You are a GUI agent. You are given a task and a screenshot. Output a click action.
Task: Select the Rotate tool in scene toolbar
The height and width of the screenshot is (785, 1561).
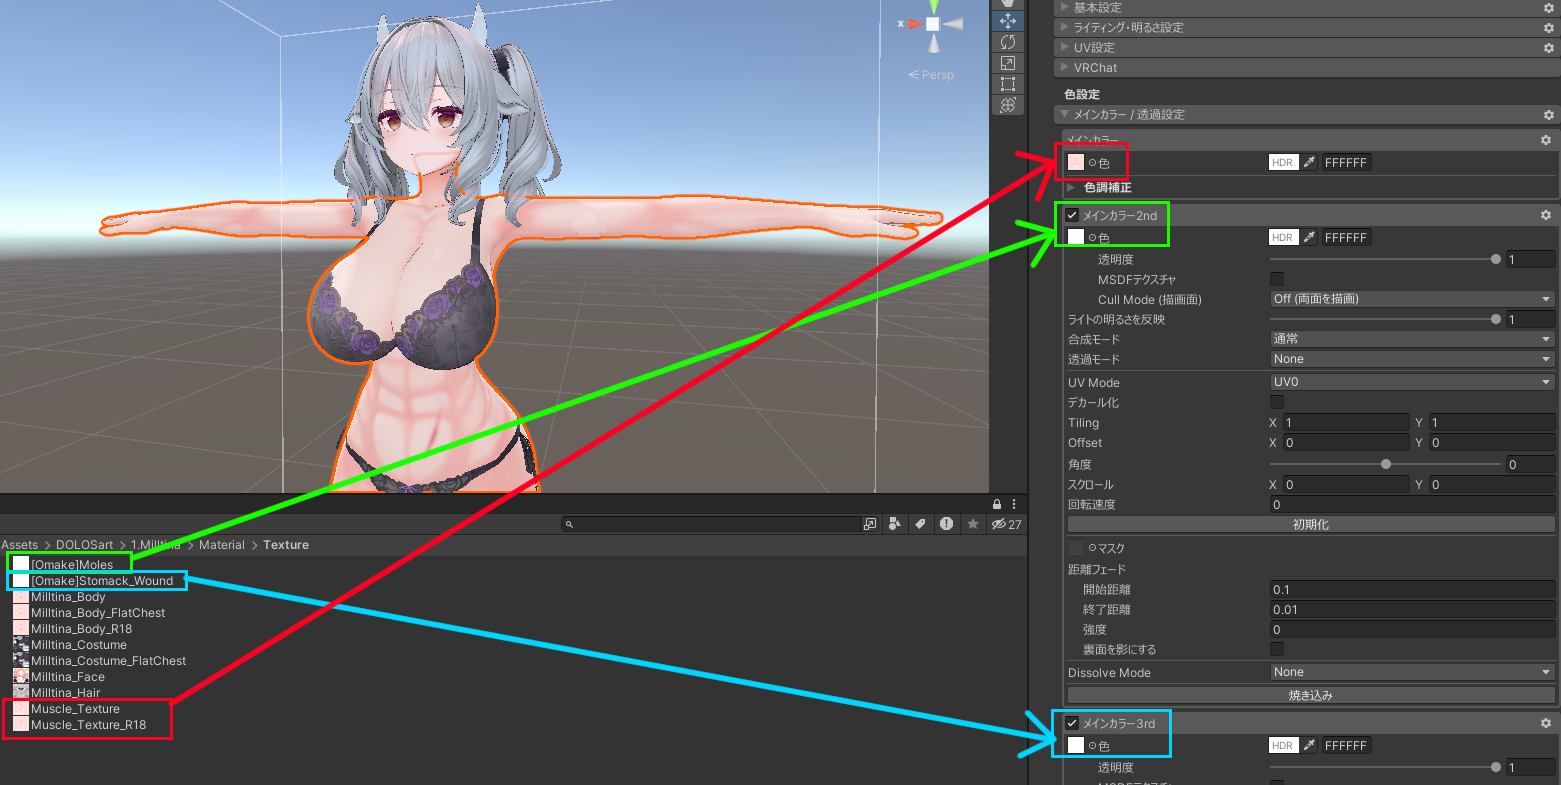(x=1007, y=42)
